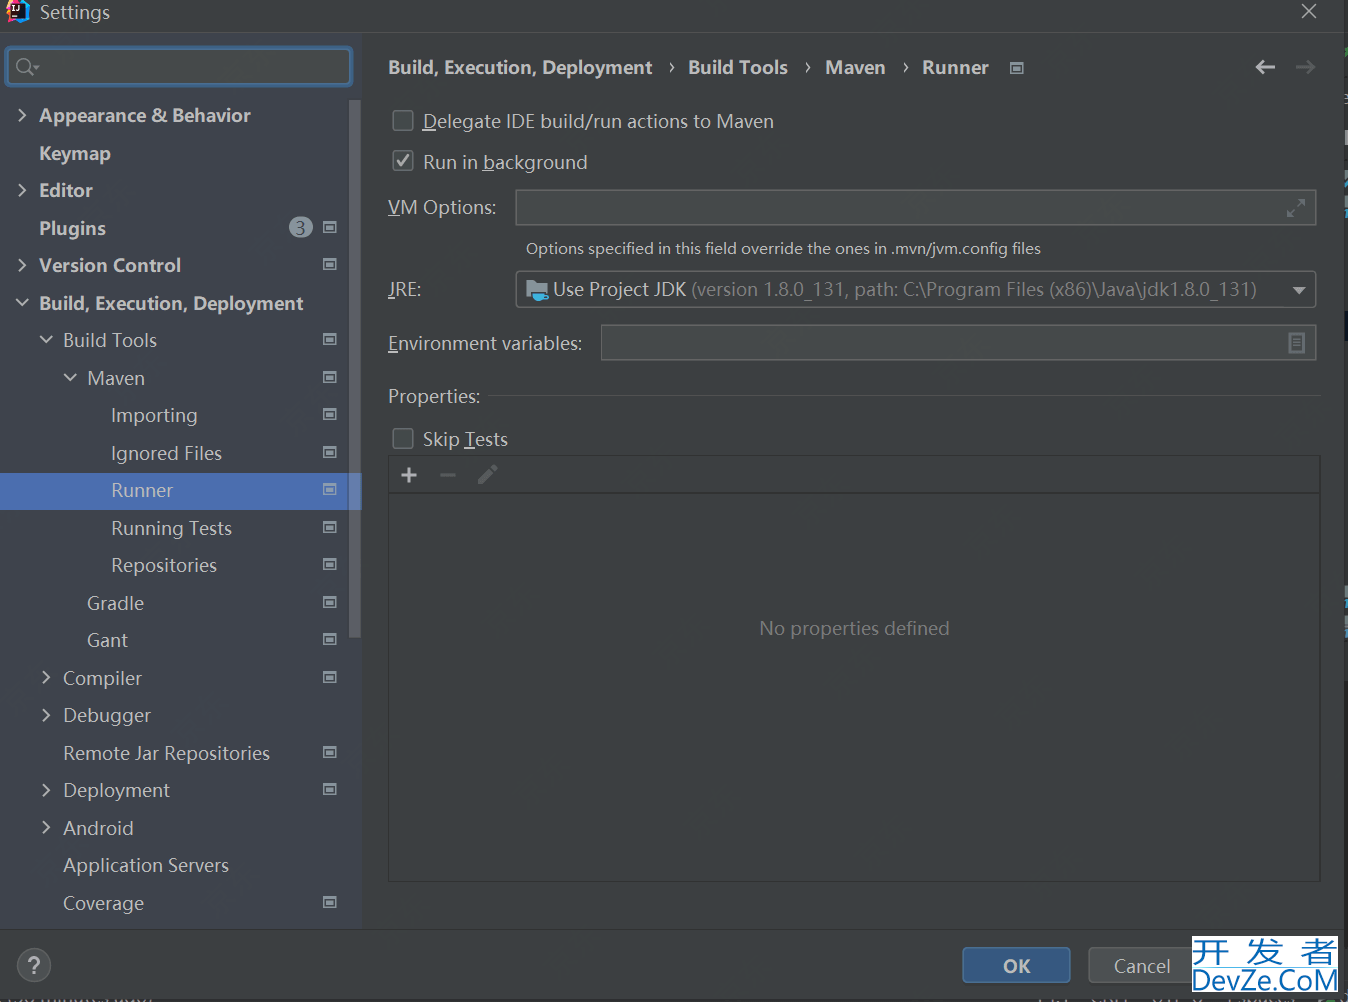Collapse the Build Tools node

[46, 340]
